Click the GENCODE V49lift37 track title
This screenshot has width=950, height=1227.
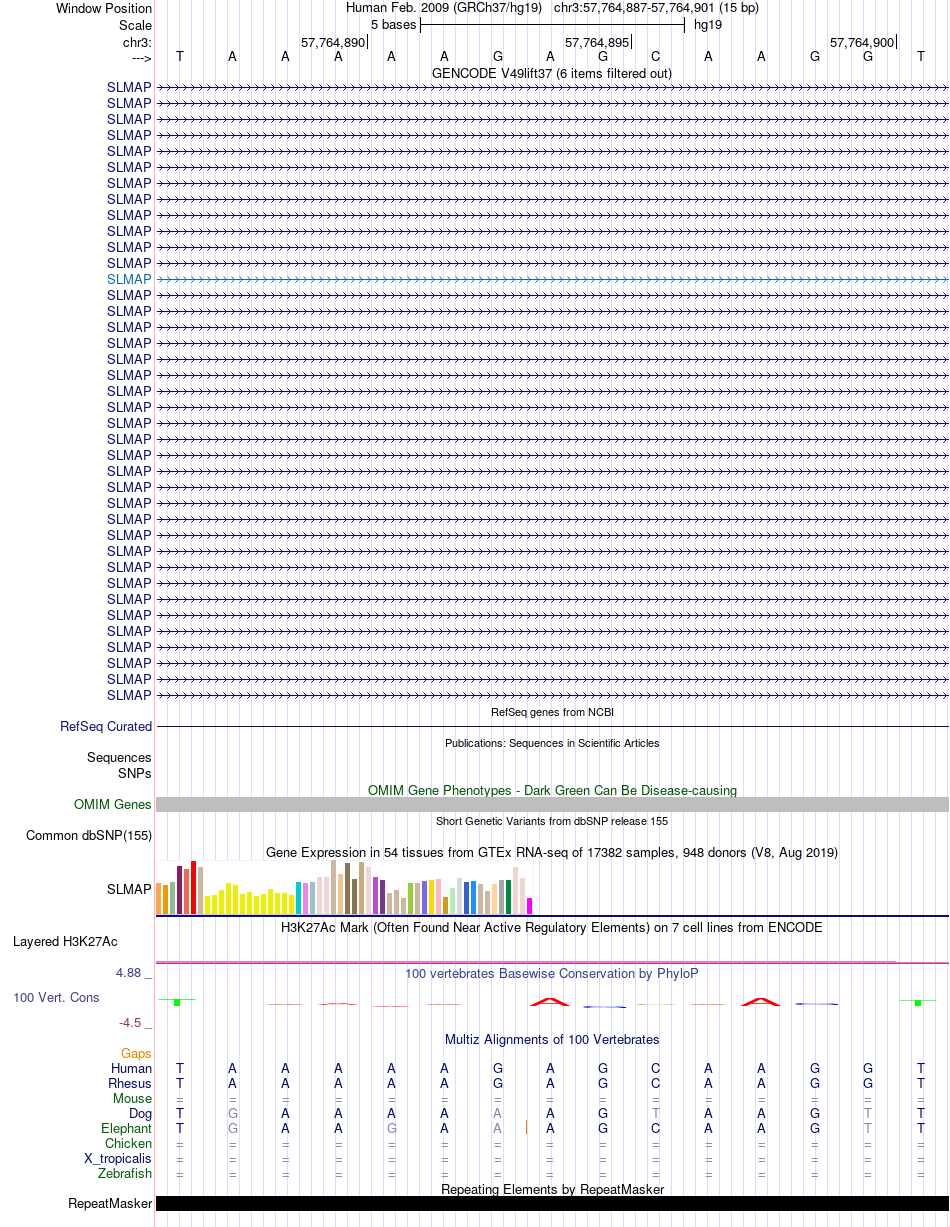click(552, 74)
